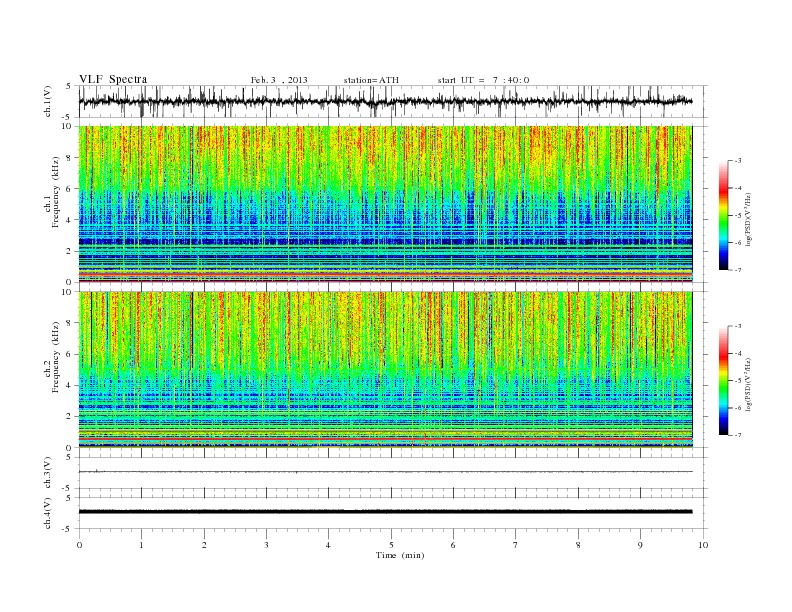Click the "-3" label on ch.1 colorbar
Screen dimensions: 792x612
[x=738, y=161]
